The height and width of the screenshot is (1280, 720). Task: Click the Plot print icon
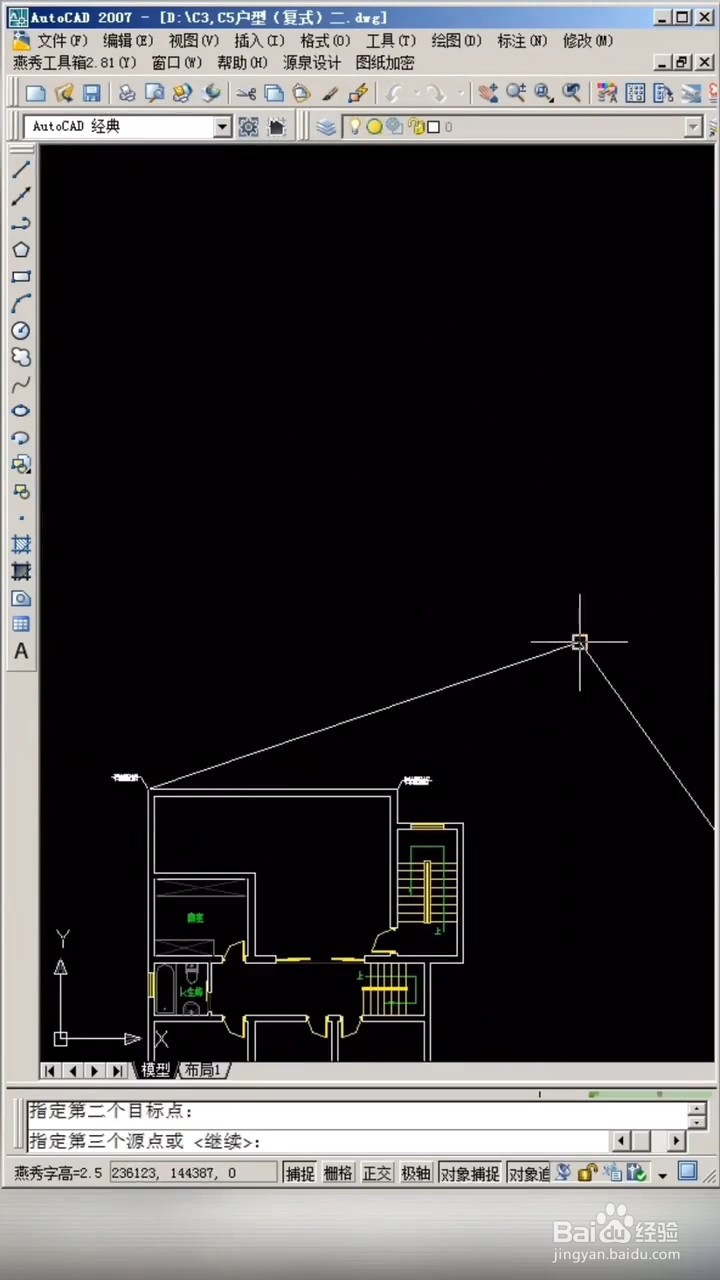click(x=127, y=94)
